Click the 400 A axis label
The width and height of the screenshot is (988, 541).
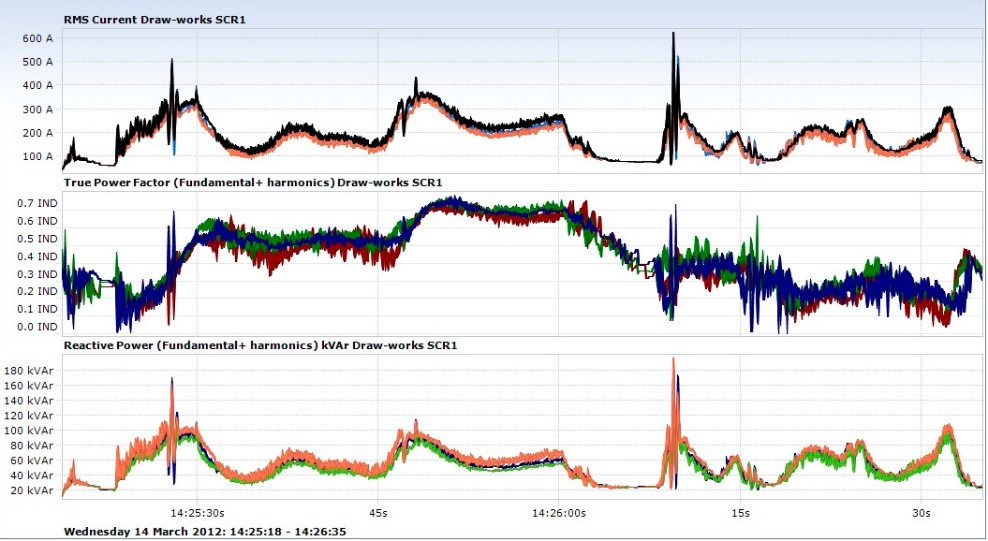[x=38, y=85]
